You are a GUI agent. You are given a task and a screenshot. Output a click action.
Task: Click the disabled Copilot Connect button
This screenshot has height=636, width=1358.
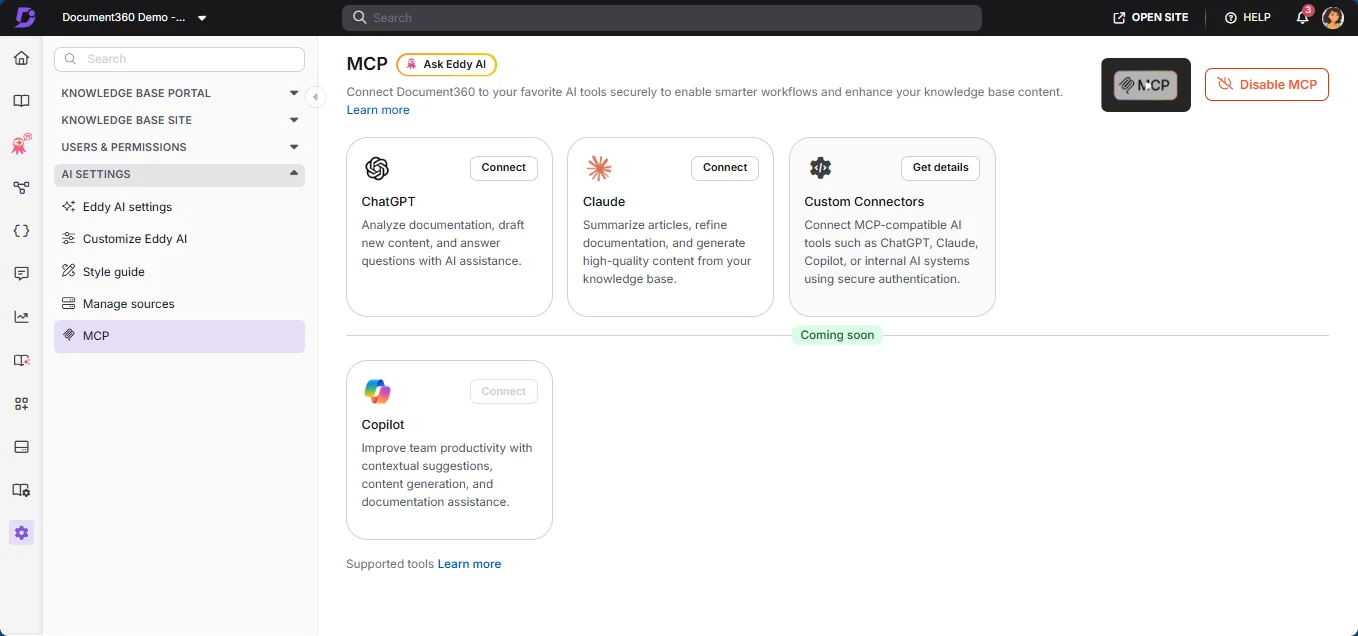(x=504, y=391)
